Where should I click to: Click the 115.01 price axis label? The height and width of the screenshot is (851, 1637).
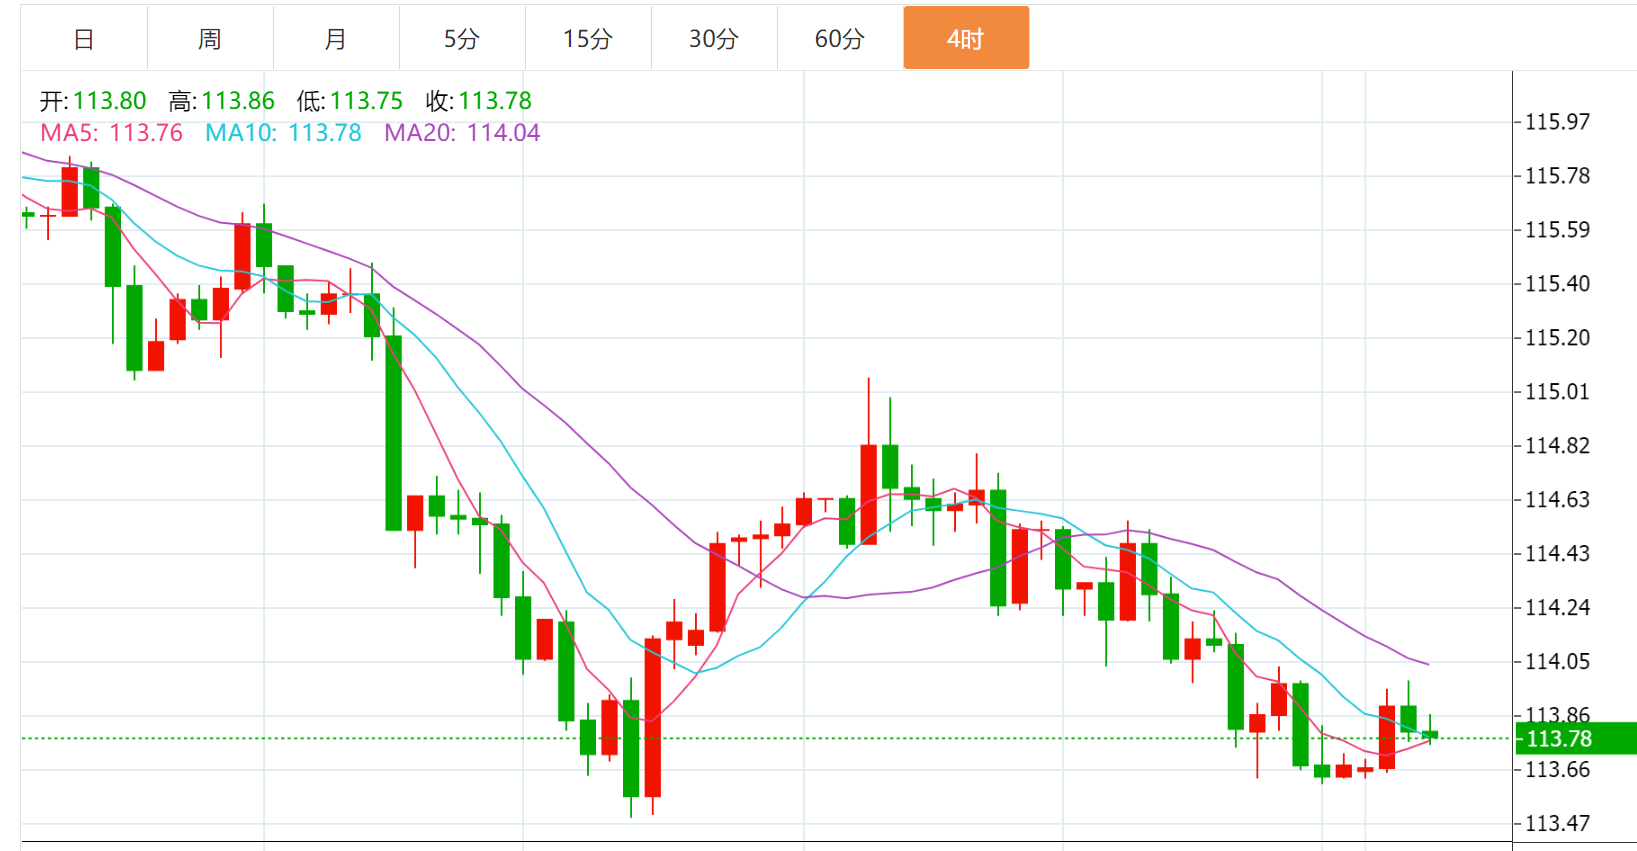tap(1557, 392)
